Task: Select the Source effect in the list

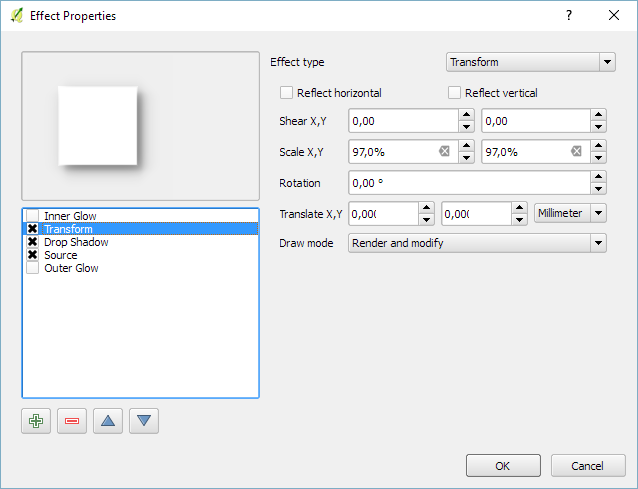Action: click(61, 255)
